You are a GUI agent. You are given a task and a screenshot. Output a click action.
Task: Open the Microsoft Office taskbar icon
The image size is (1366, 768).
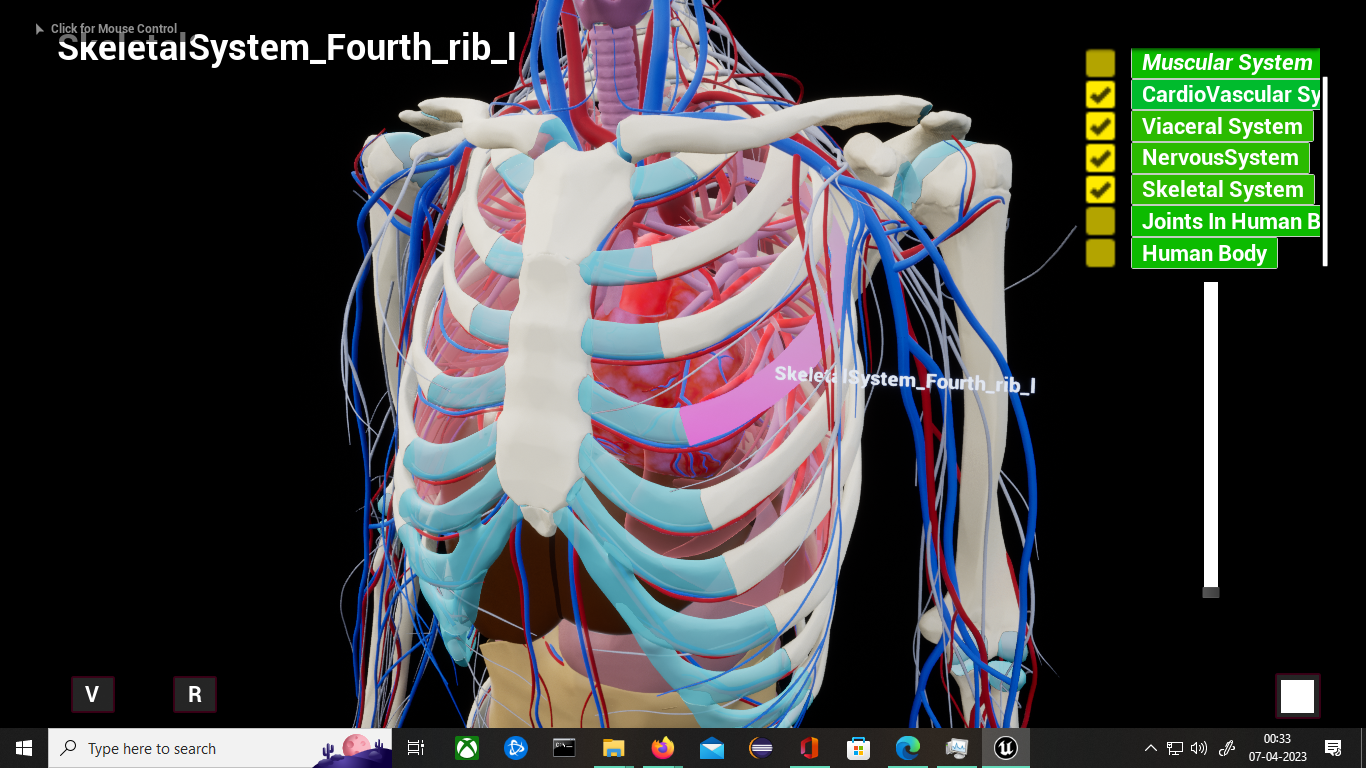coord(810,747)
